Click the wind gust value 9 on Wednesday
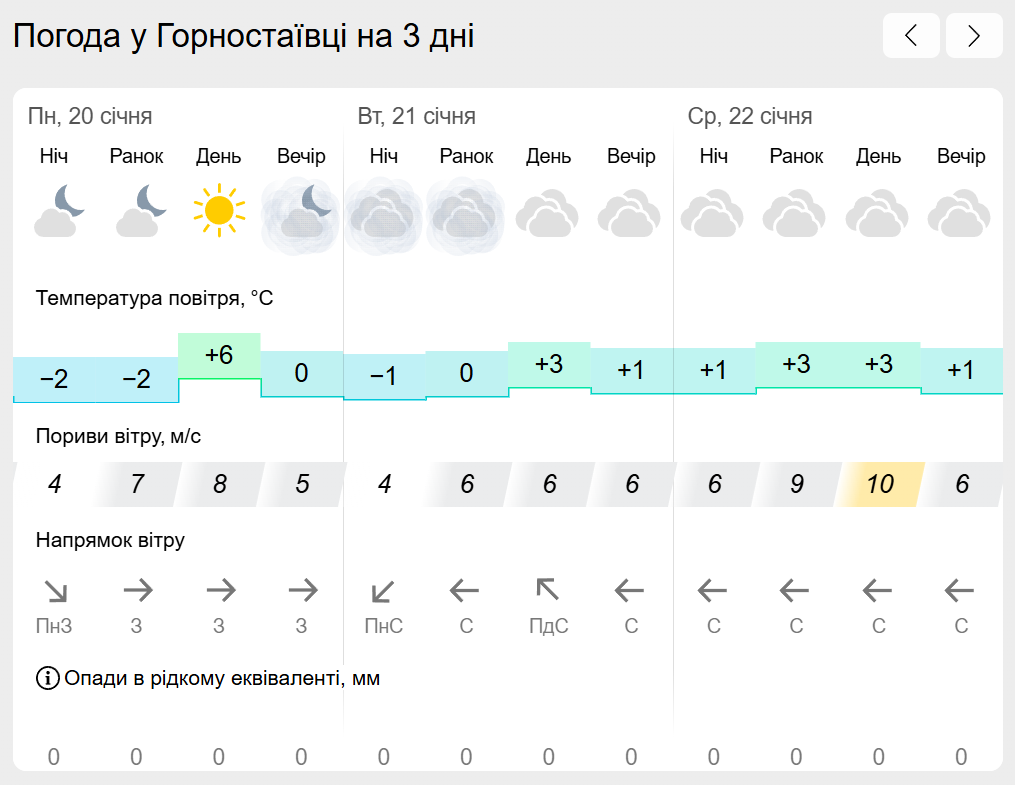The height and width of the screenshot is (785, 1015). (x=796, y=485)
